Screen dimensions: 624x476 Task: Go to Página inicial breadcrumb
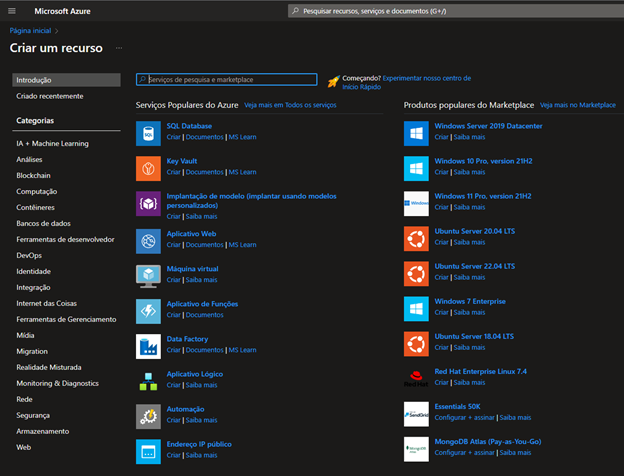tap(30, 31)
